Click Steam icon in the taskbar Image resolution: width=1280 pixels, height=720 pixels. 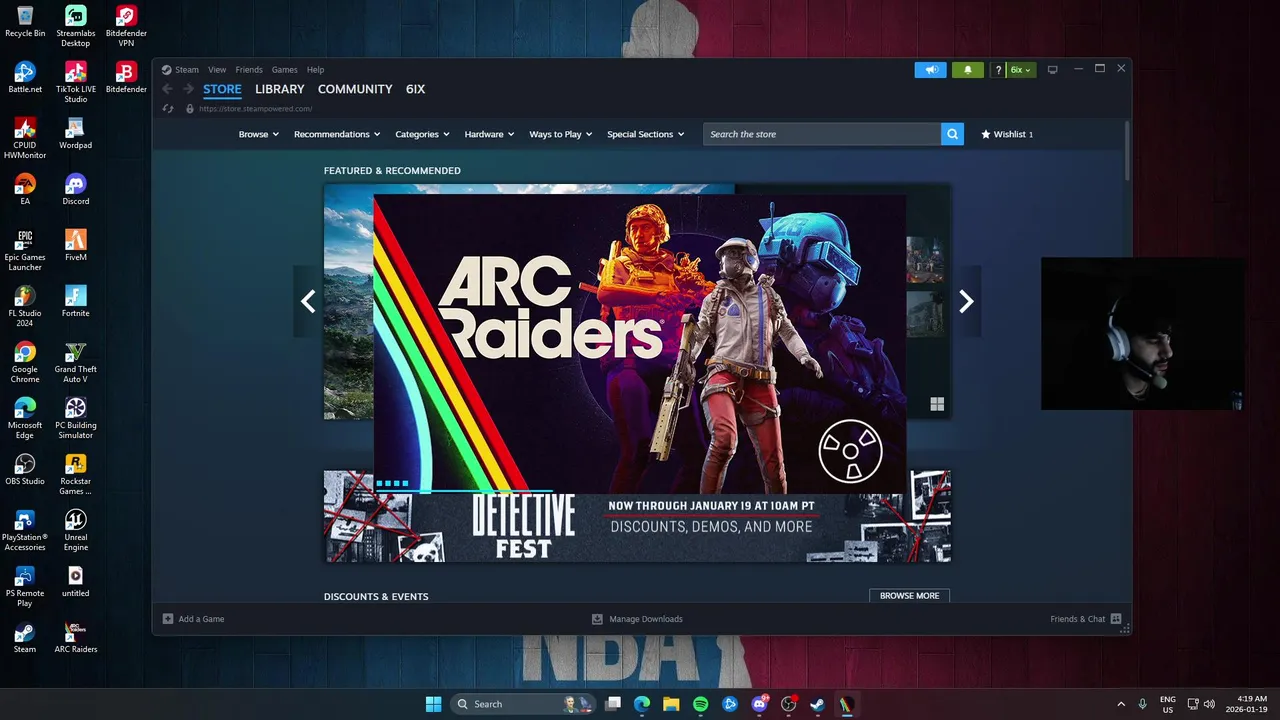(817, 704)
